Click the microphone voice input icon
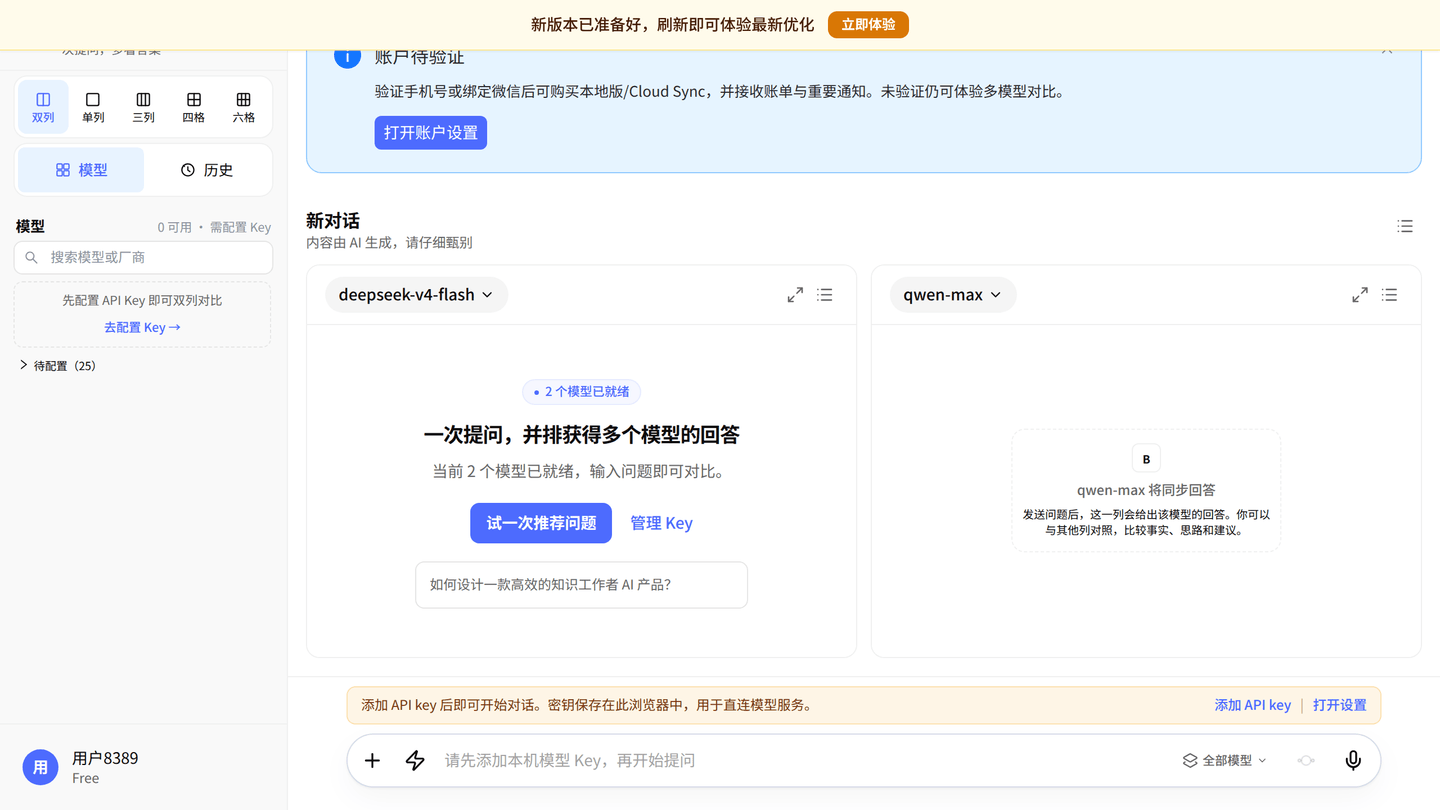 pyautogui.click(x=1353, y=761)
